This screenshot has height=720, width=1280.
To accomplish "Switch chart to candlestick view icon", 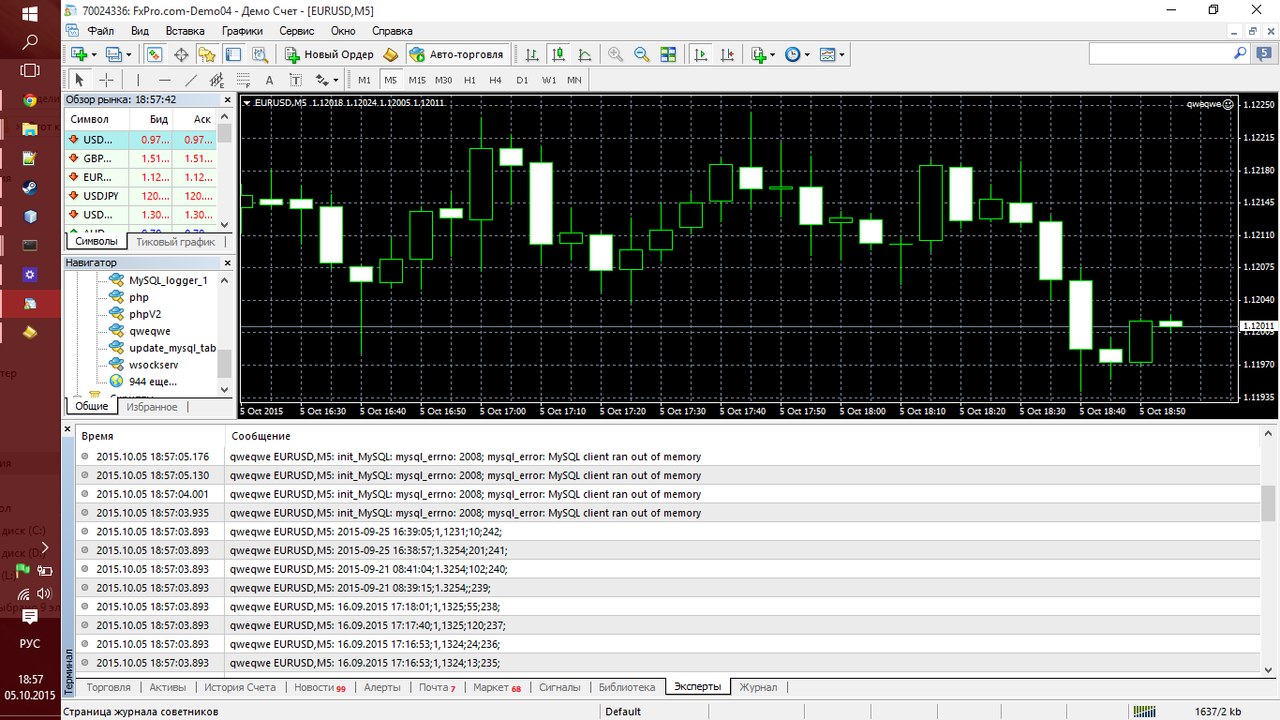I will click(x=558, y=55).
